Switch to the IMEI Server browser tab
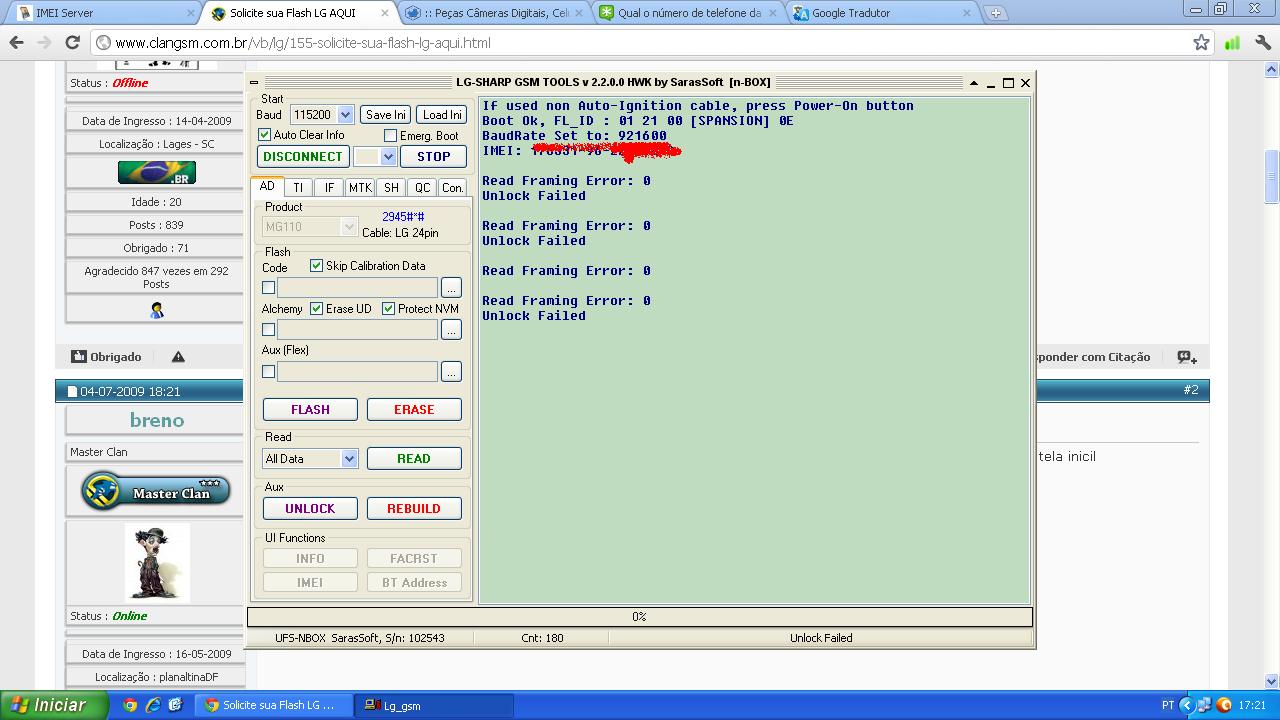Viewport: 1280px width, 720px height. pyautogui.click(x=104, y=13)
